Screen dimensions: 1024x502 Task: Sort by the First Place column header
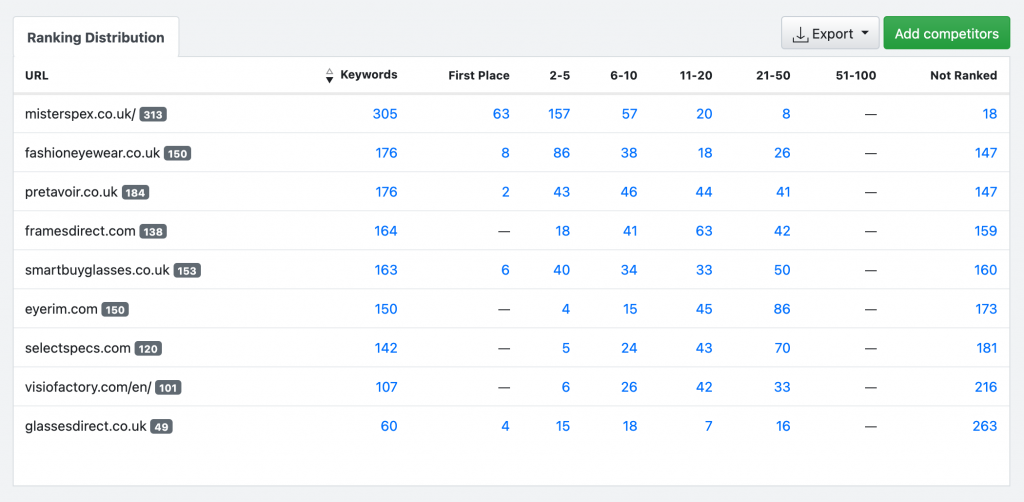[x=479, y=76]
